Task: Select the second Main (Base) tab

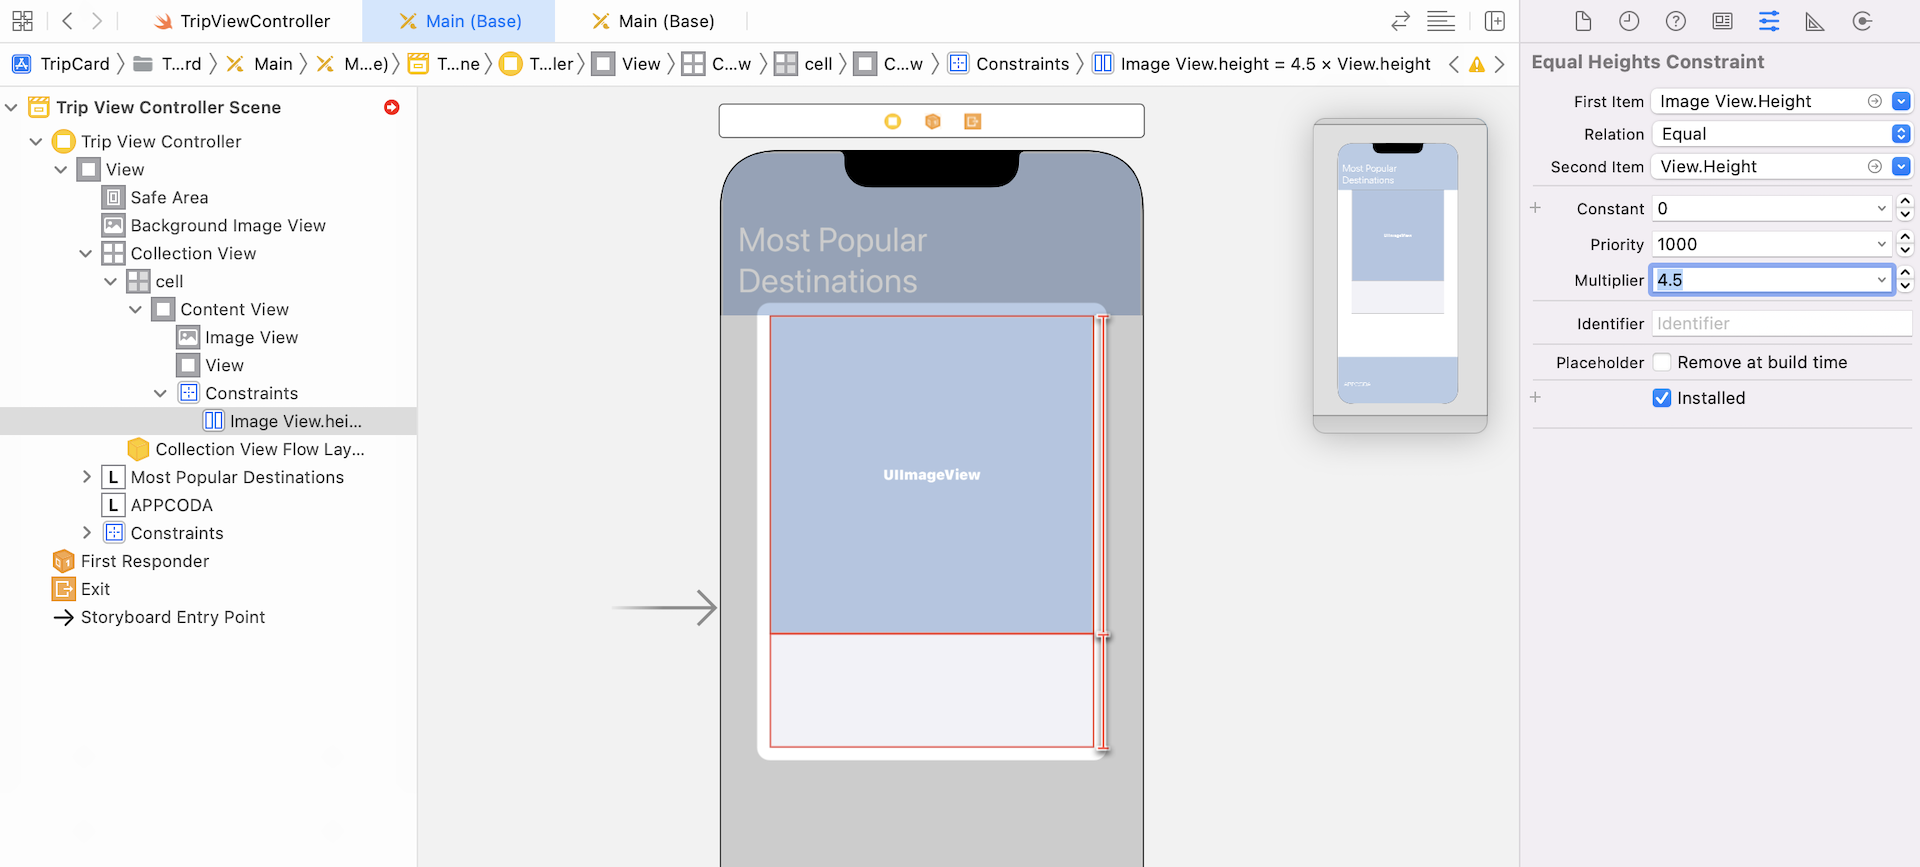Action: click(x=654, y=21)
